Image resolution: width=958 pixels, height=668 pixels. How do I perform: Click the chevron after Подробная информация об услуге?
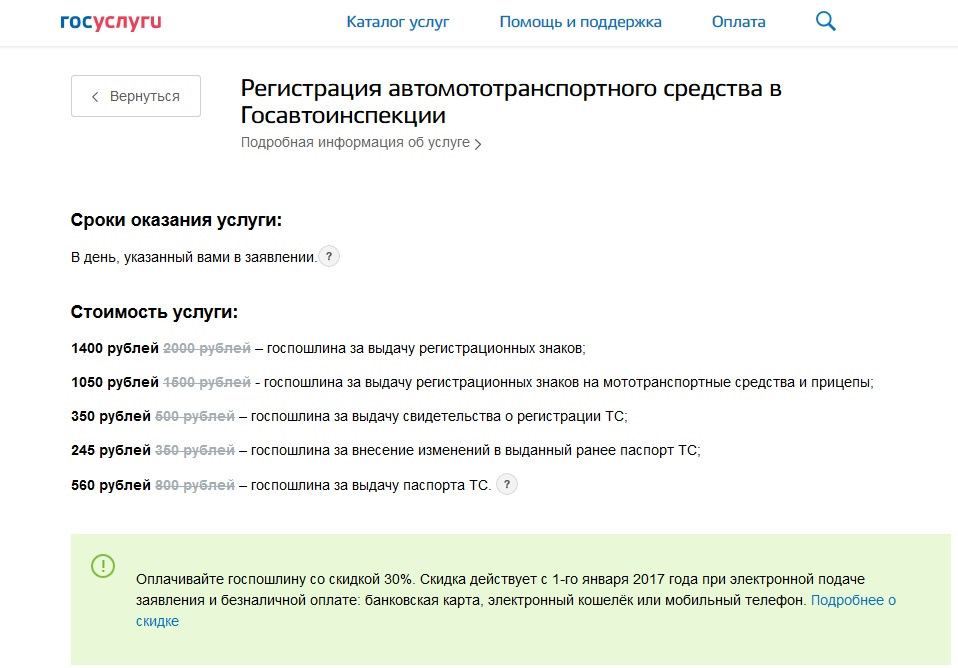click(x=478, y=144)
